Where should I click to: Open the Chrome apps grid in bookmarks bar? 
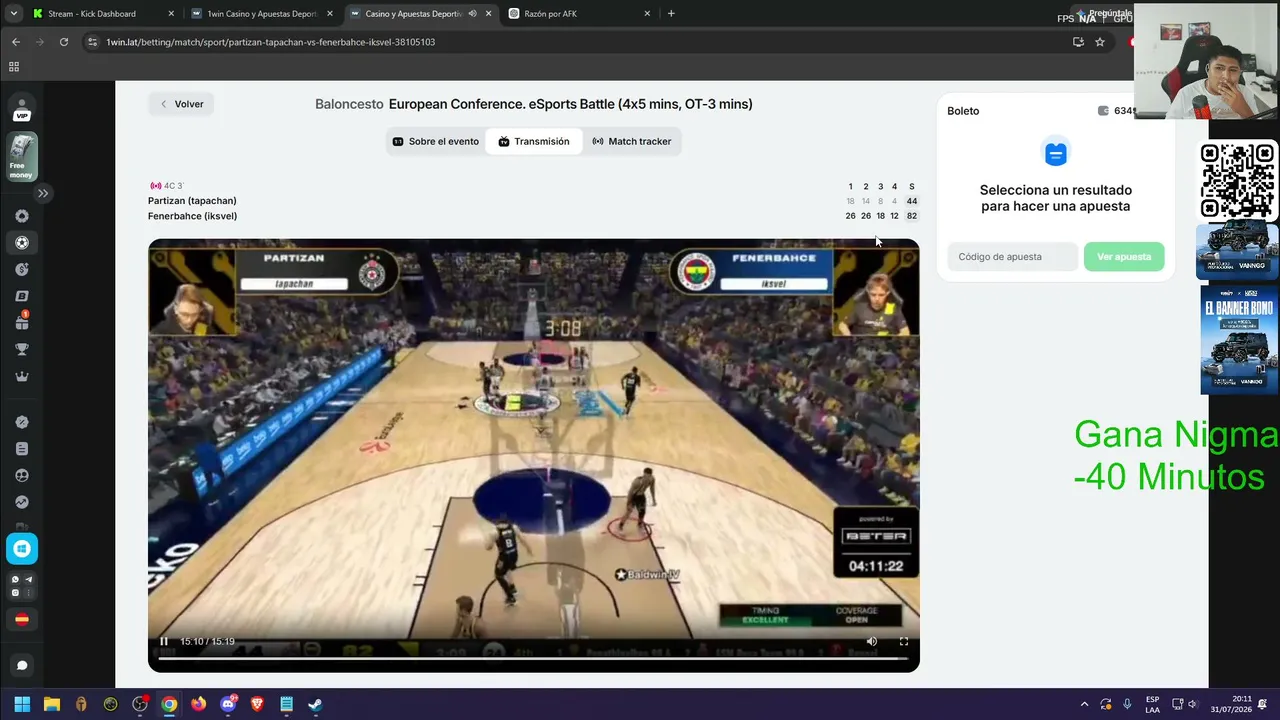point(14,67)
